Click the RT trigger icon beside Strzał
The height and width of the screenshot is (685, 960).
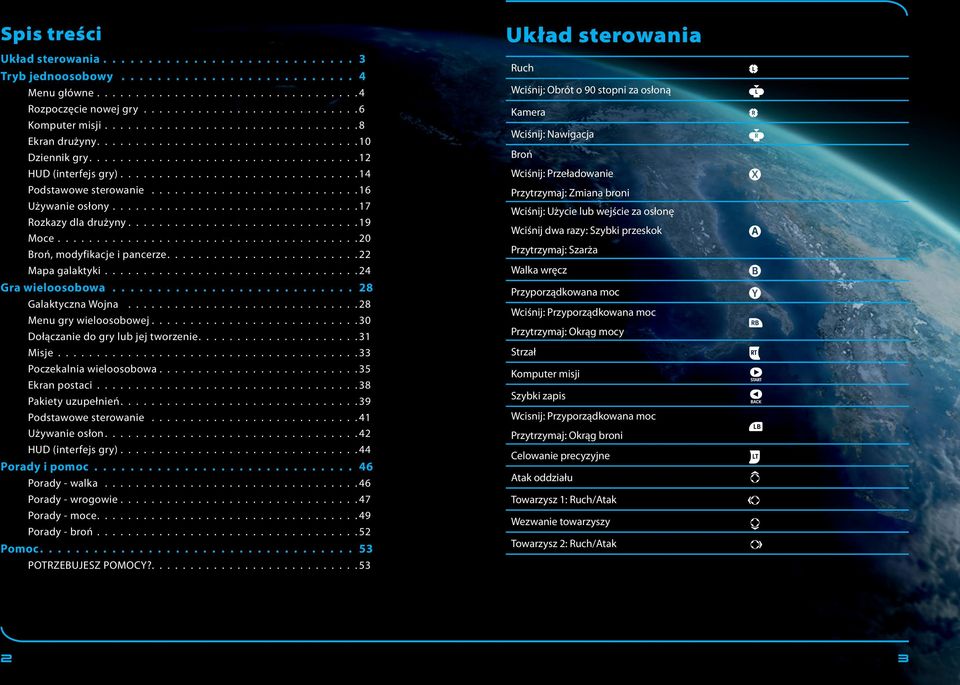(x=755, y=353)
